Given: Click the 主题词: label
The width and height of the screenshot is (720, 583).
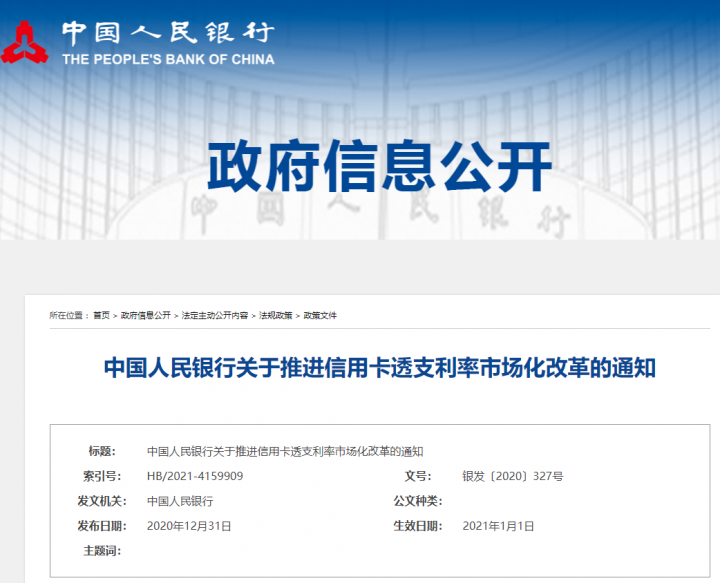Looking at the screenshot, I should tap(102, 550).
